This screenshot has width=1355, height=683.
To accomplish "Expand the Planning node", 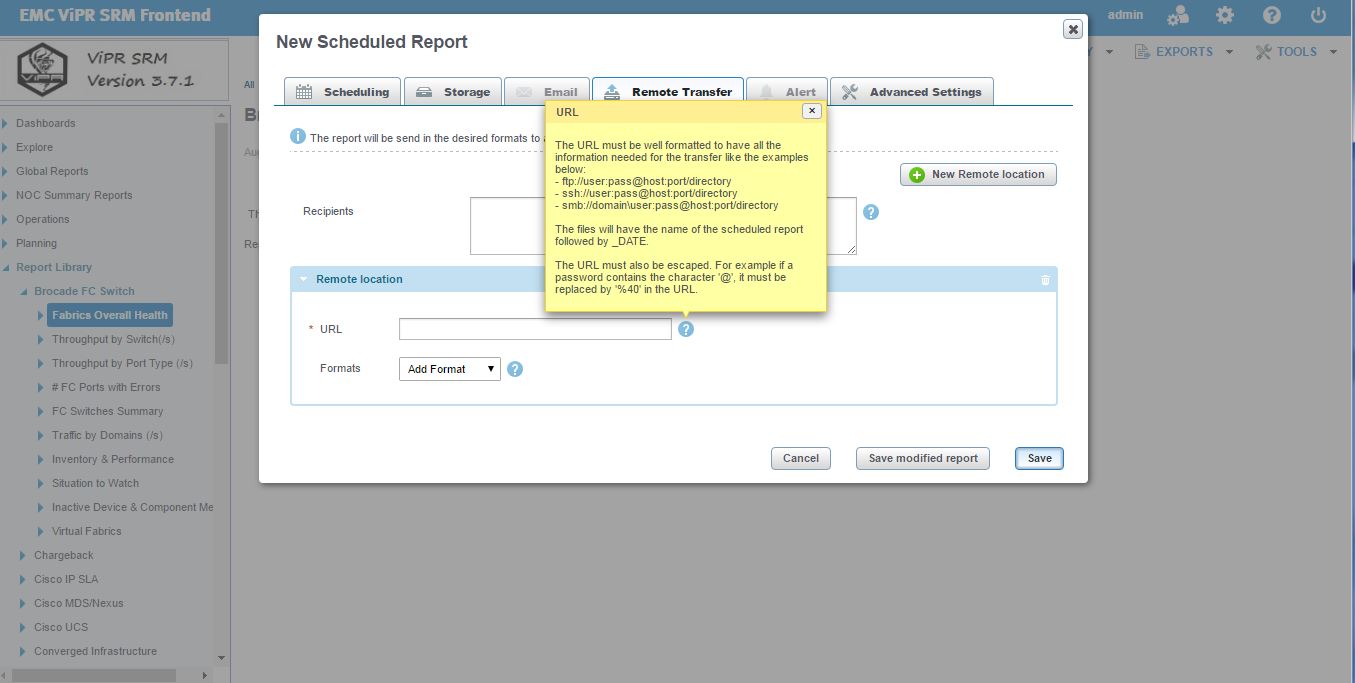I will [x=5, y=243].
